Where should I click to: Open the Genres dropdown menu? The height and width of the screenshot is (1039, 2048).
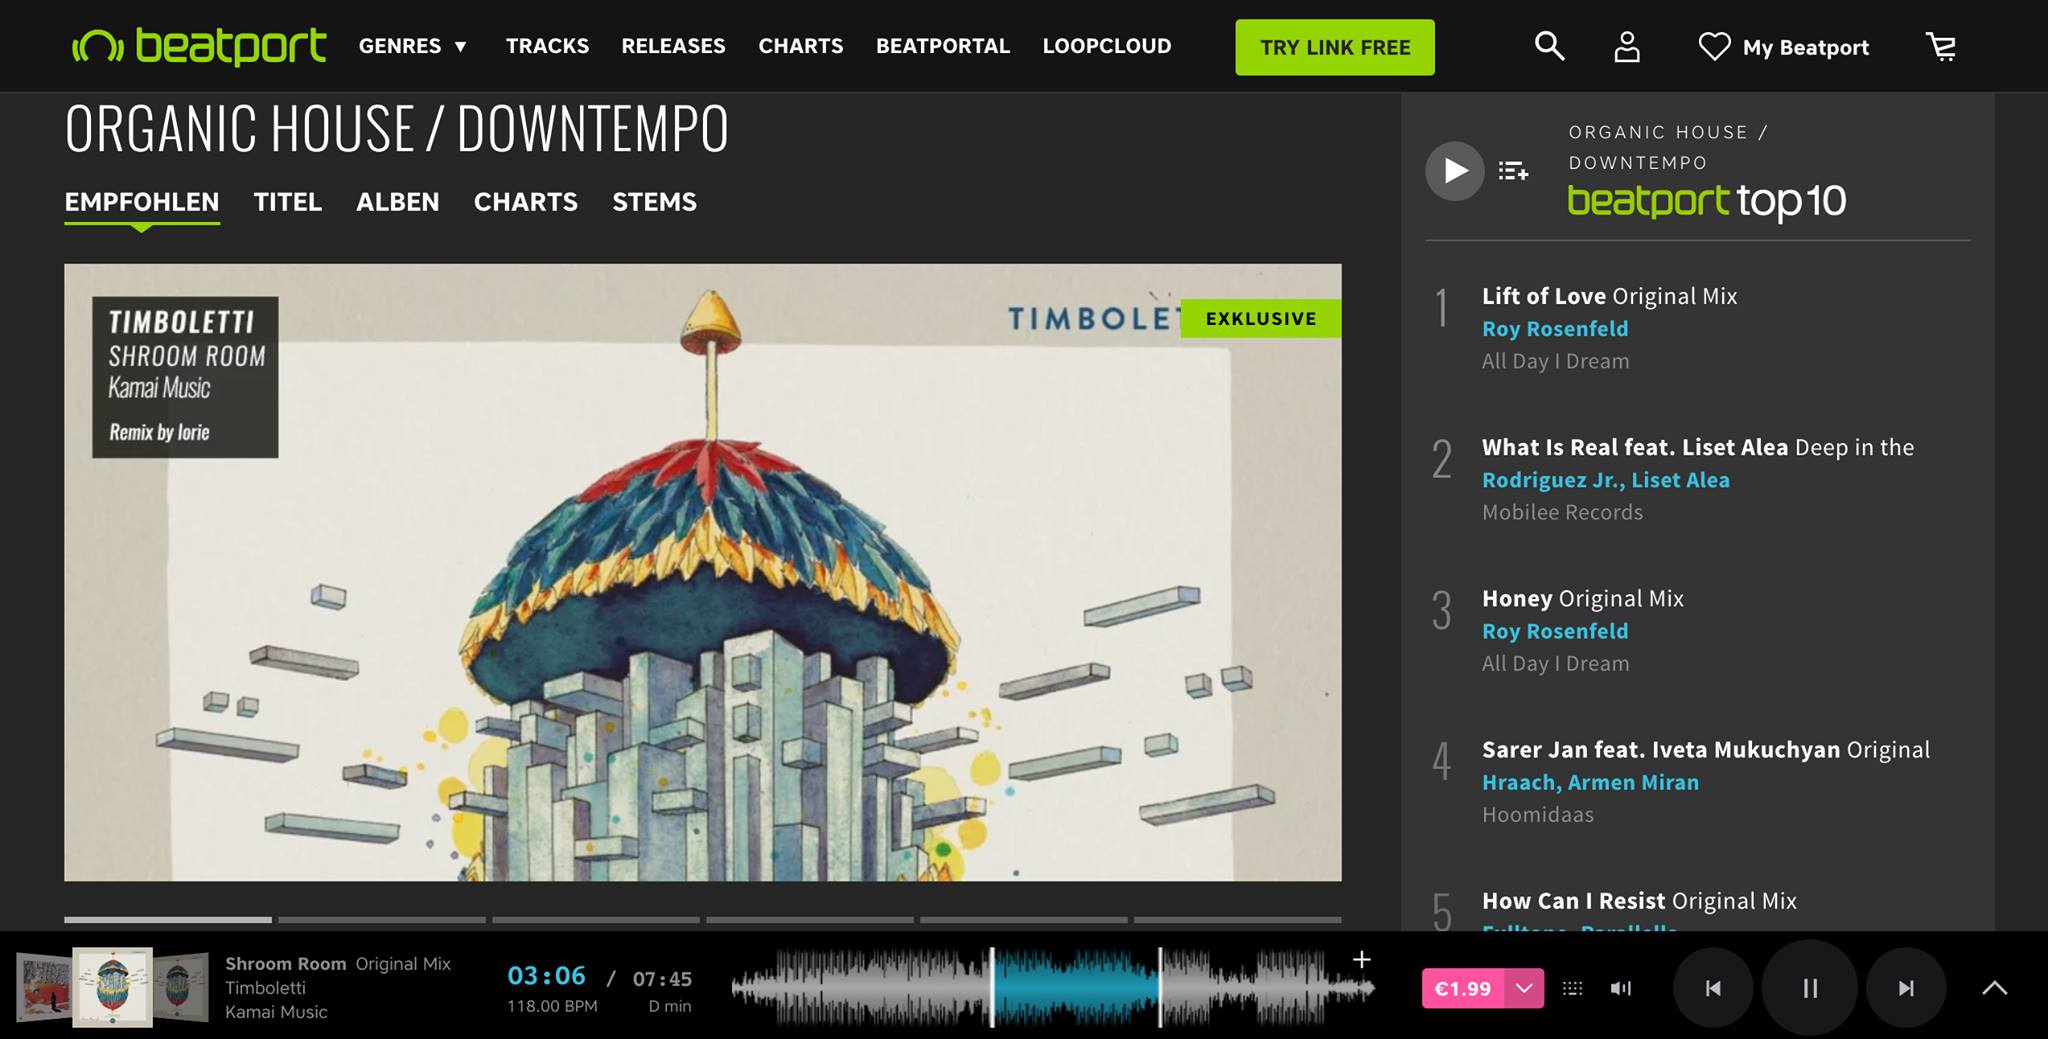pos(413,46)
